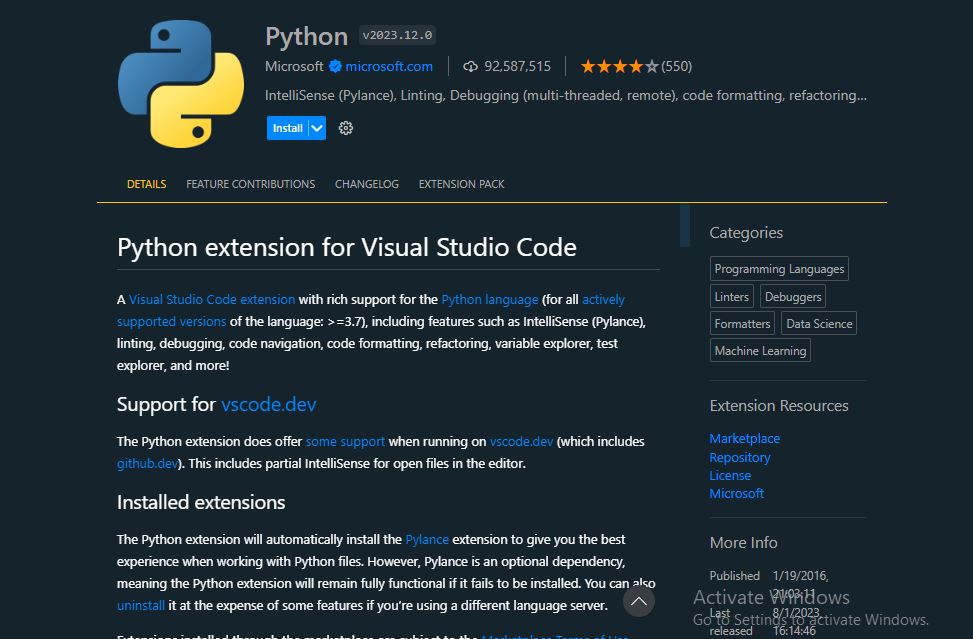Viewport: 973px width, 639px height.
Task: Click the verified publisher badge beside microsoft.com
Action: point(335,66)
